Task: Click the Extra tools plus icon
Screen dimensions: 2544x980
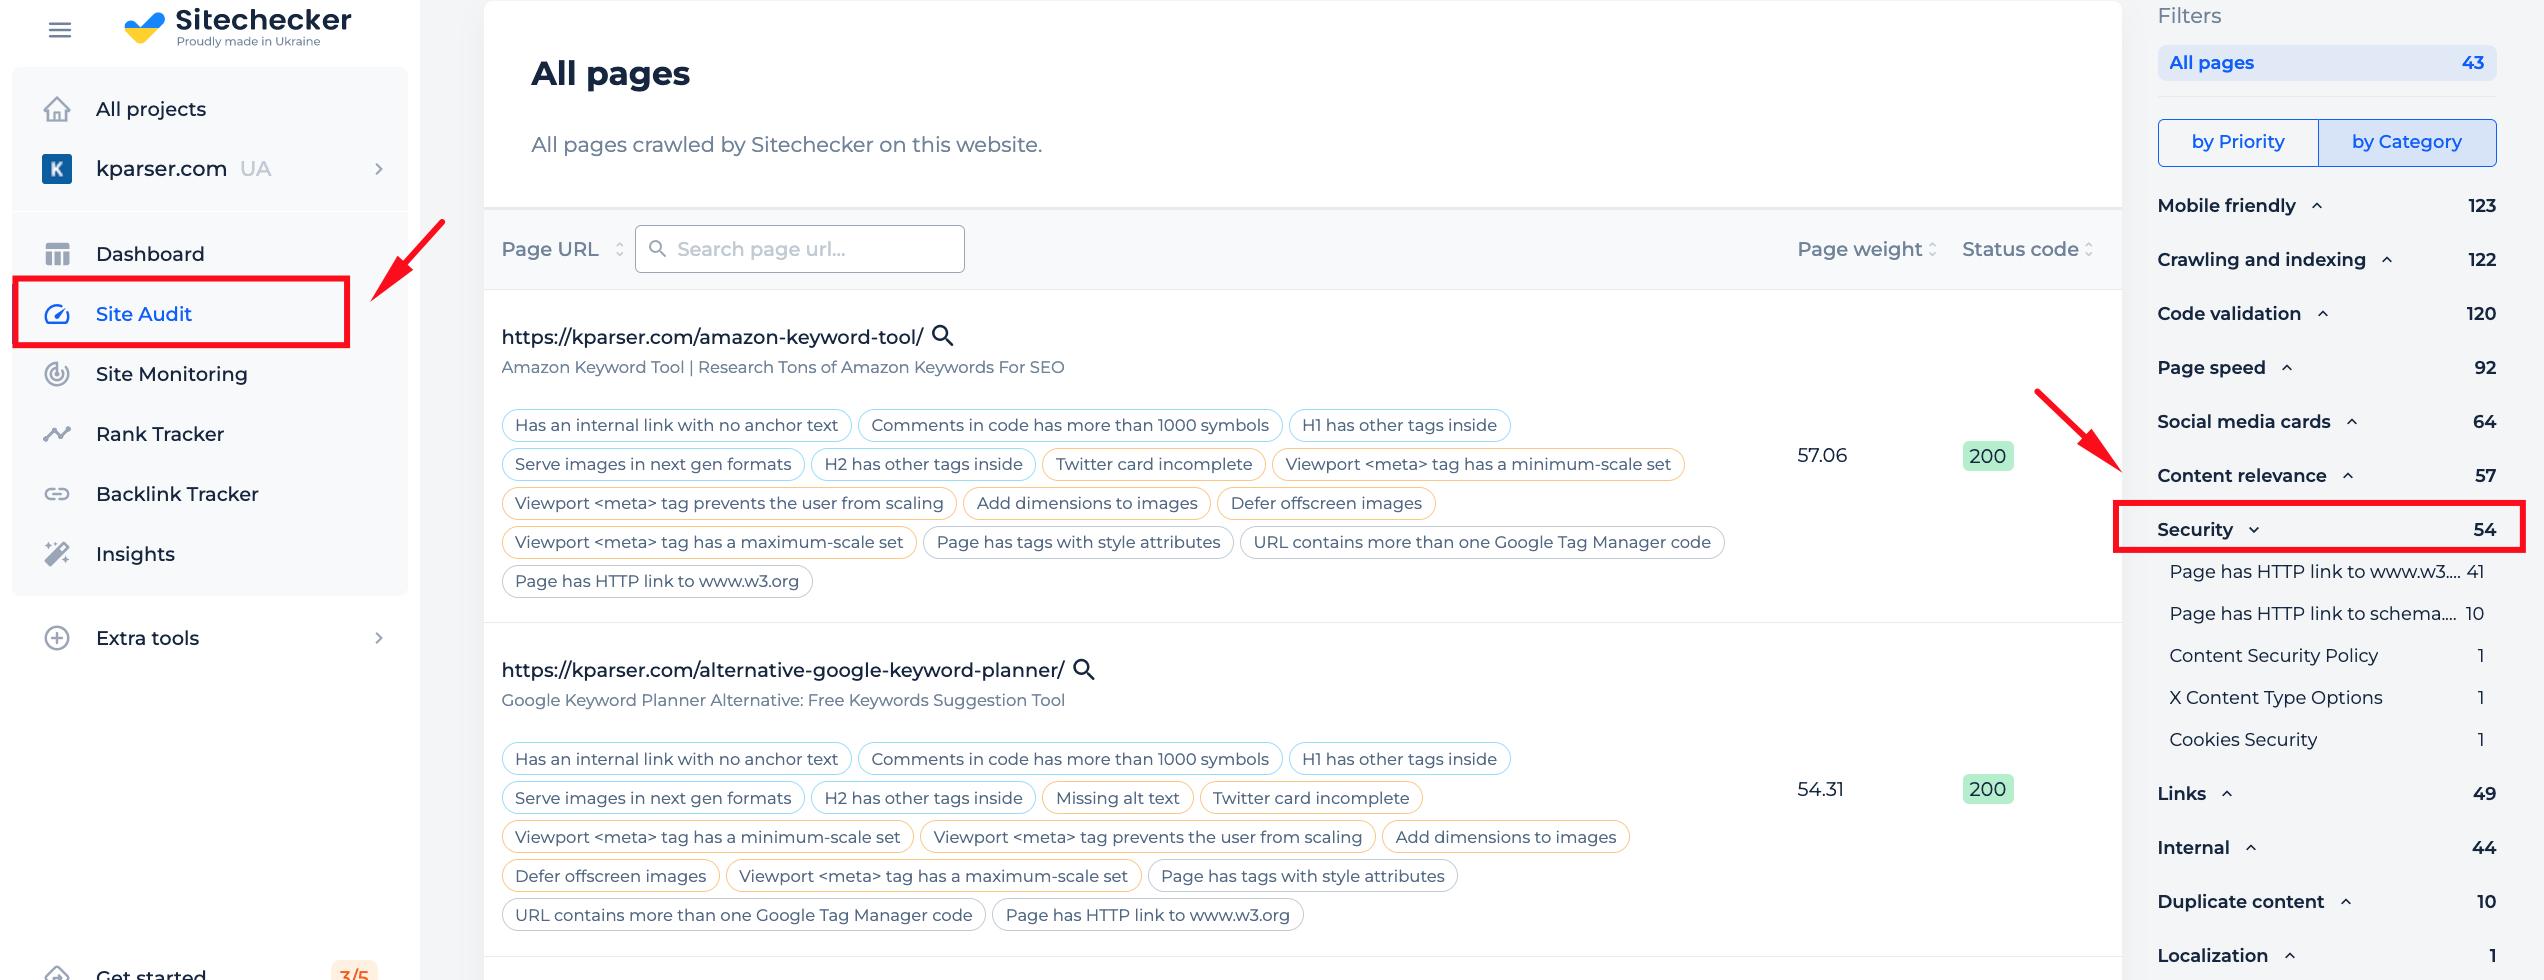Action: point(57,638)
